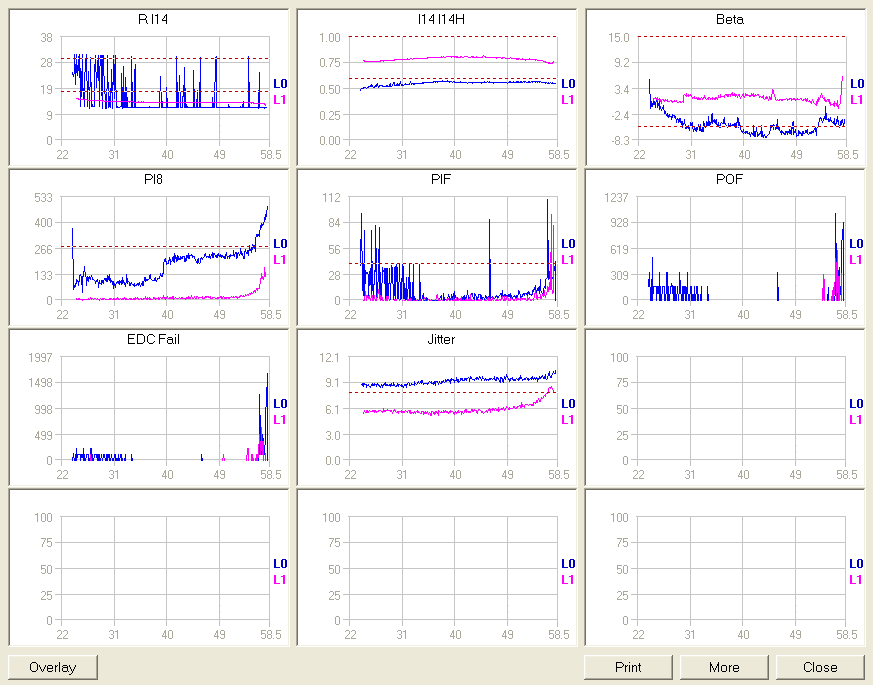Close the chart window using Close button
Image resolution: width=873 pixels, height=685 pixels.
[x=819, y=667]
